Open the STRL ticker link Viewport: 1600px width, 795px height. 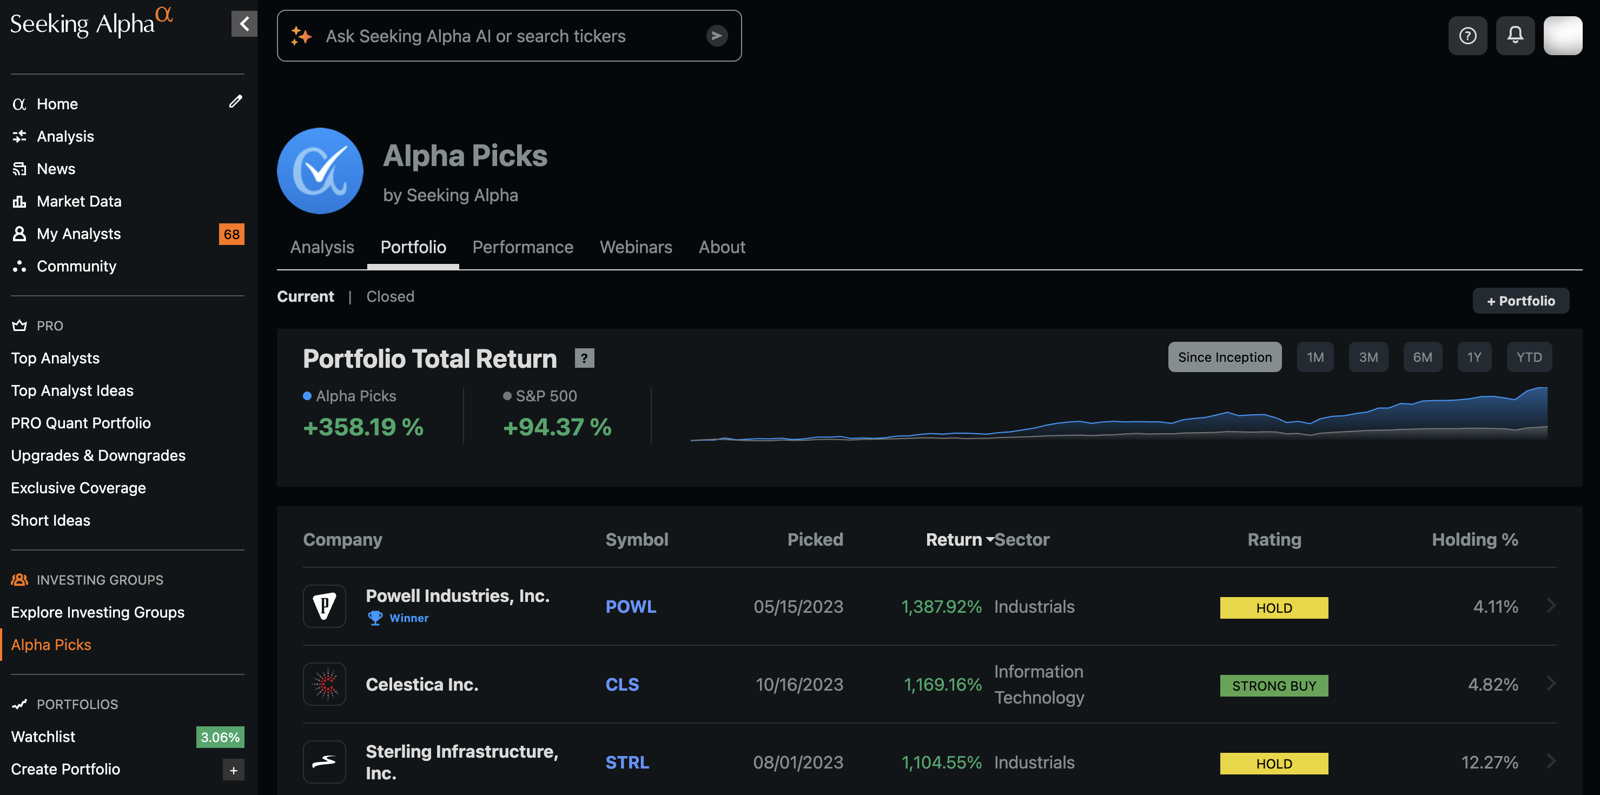pos(627,763)
